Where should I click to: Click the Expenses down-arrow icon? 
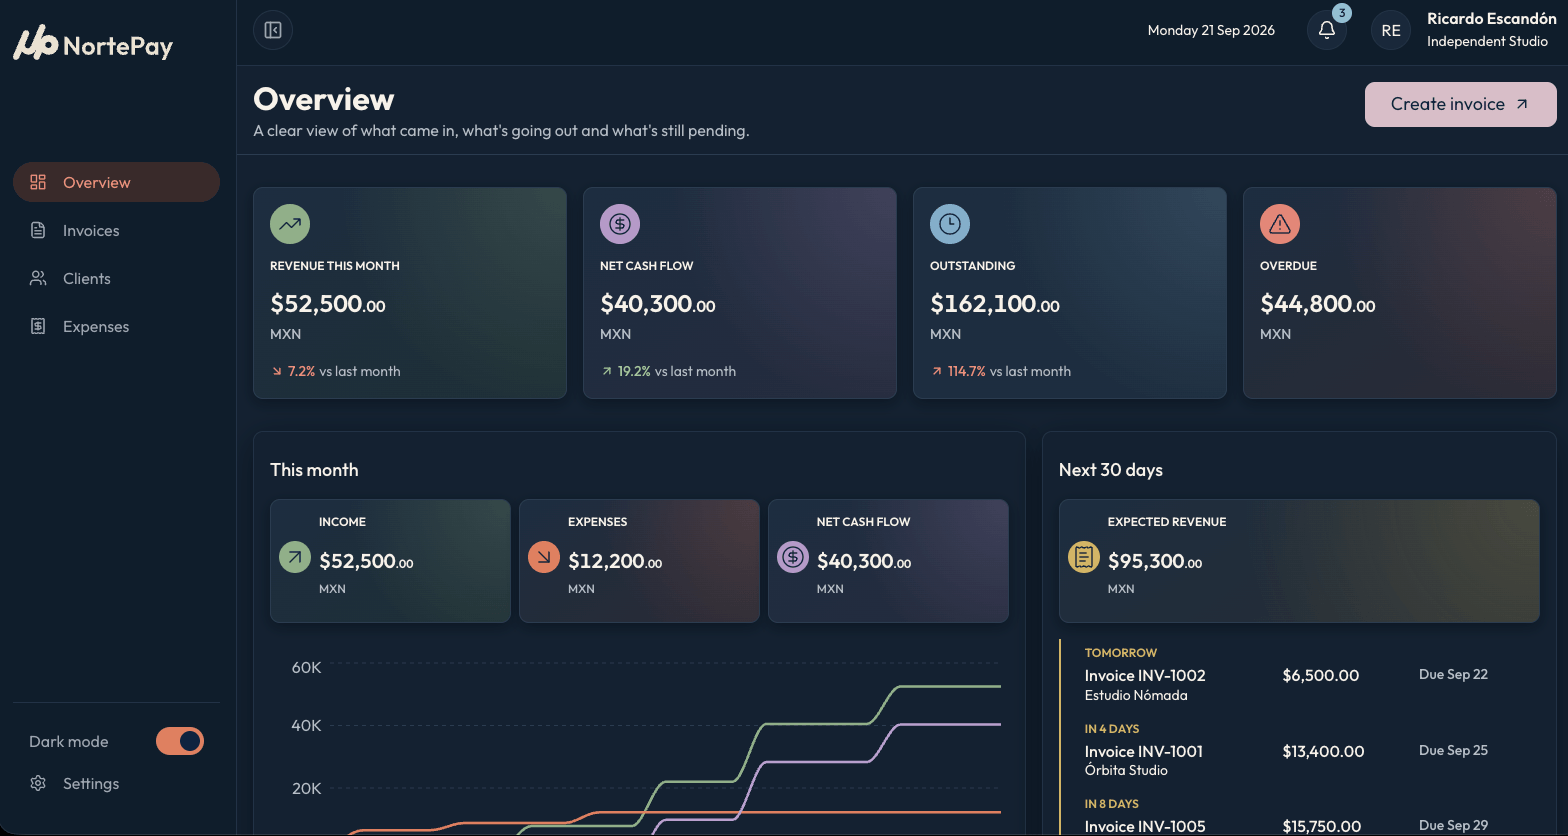pyautogui.click(x=544, y=557)
